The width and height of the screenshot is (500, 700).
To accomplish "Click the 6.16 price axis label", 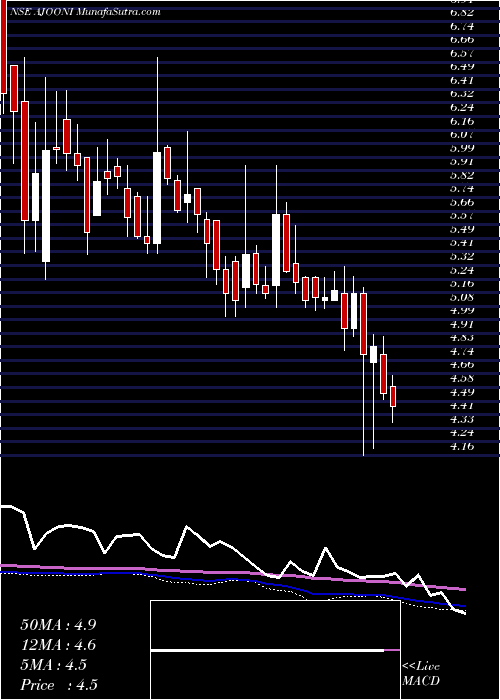I will [x=462, y=121].
